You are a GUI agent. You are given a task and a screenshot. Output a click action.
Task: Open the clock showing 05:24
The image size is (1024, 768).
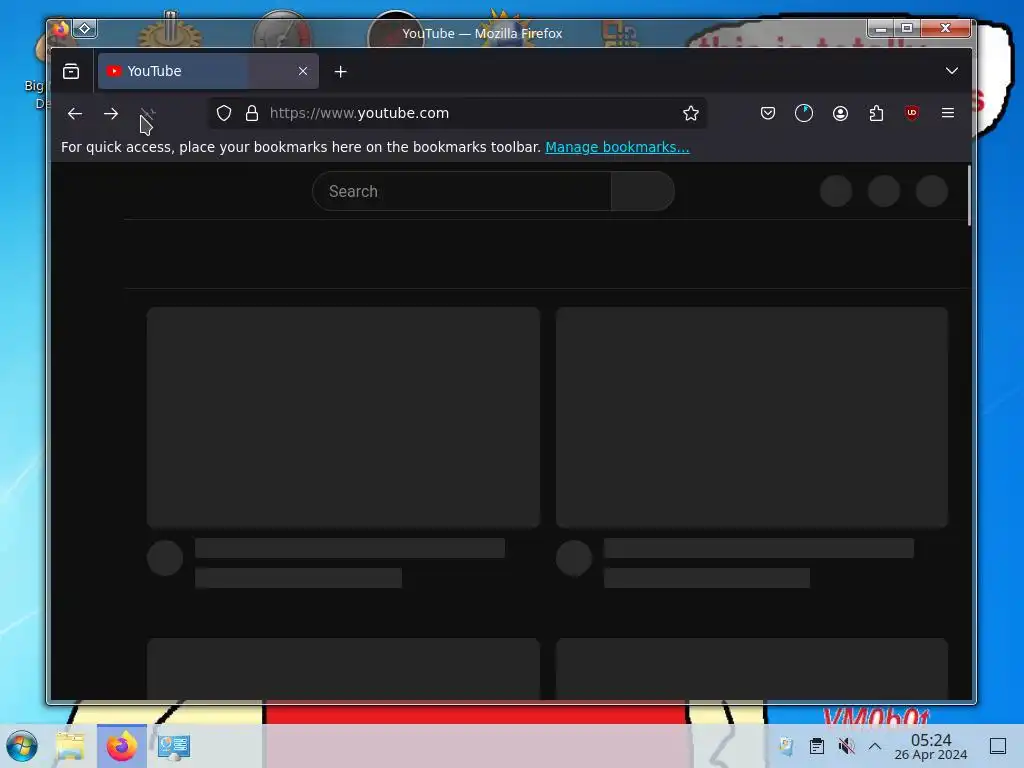(931, 746)
